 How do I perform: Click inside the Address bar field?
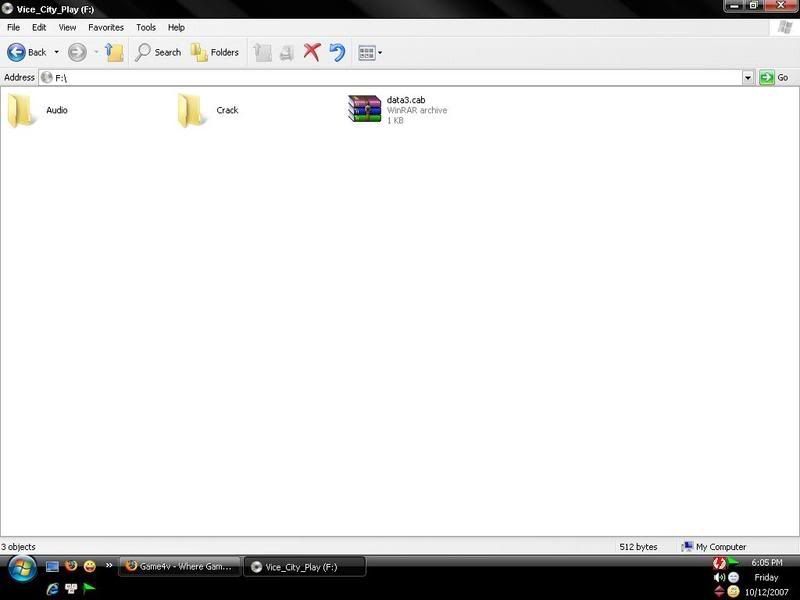click(x=390, y=78)
